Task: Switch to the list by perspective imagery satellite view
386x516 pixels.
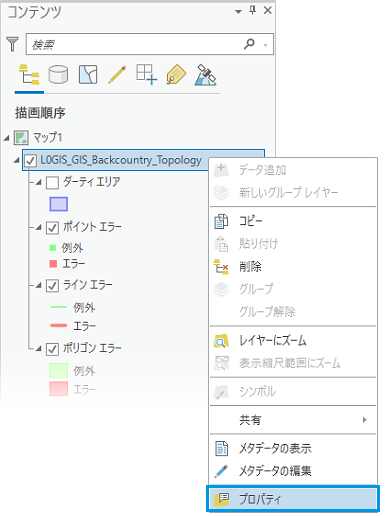Action: (x=205, y=75)
